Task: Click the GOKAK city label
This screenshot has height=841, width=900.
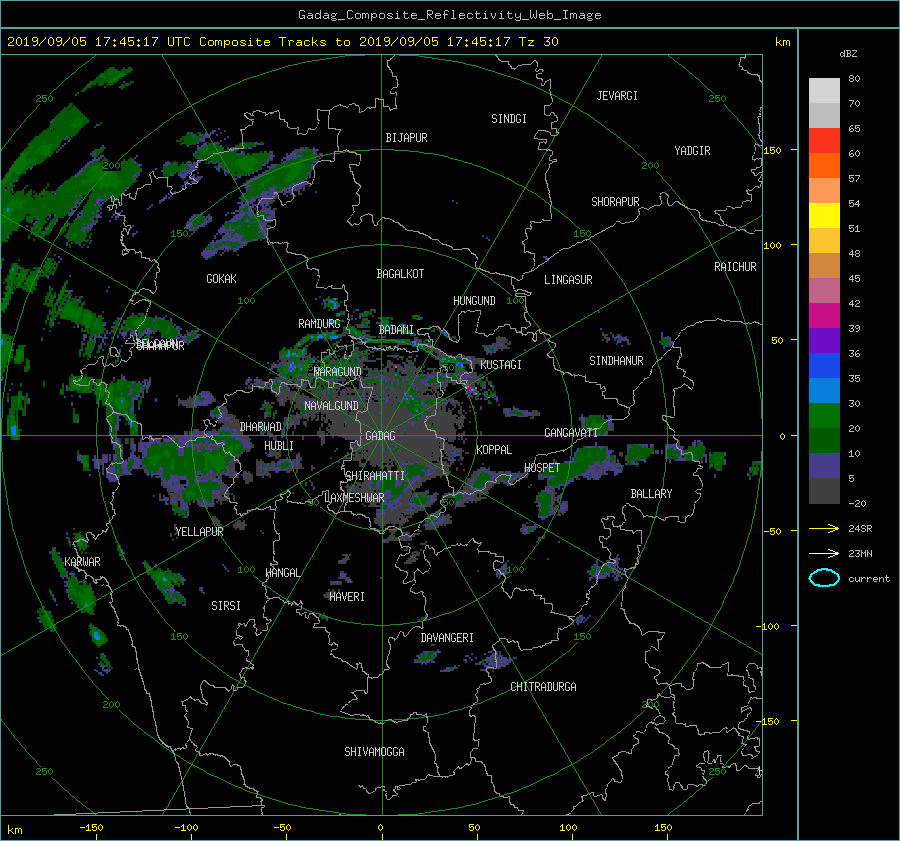Action: pos(221,279)
